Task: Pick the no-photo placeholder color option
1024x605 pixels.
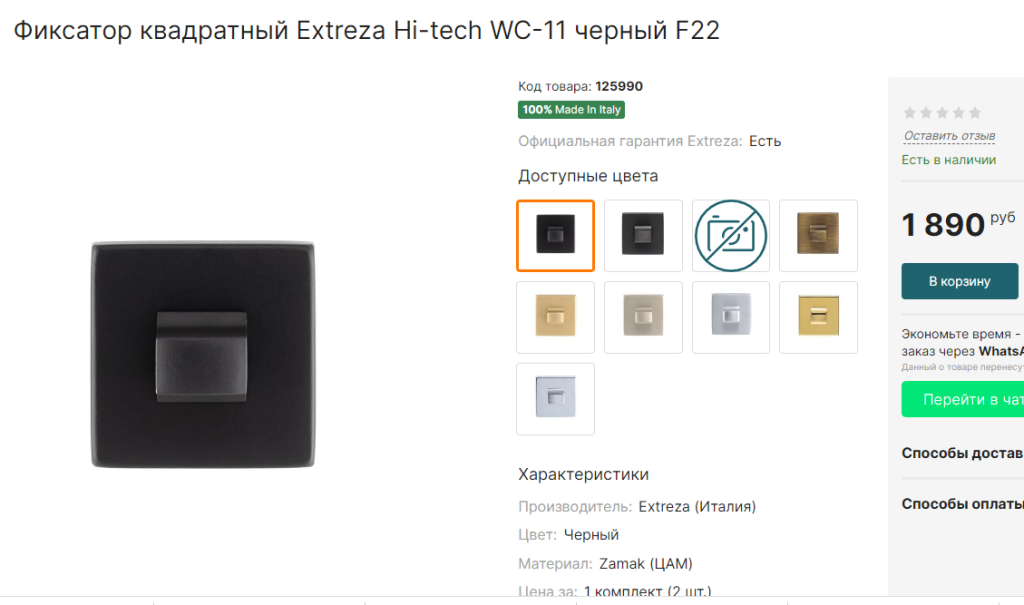Action: (x=731, y=235)
